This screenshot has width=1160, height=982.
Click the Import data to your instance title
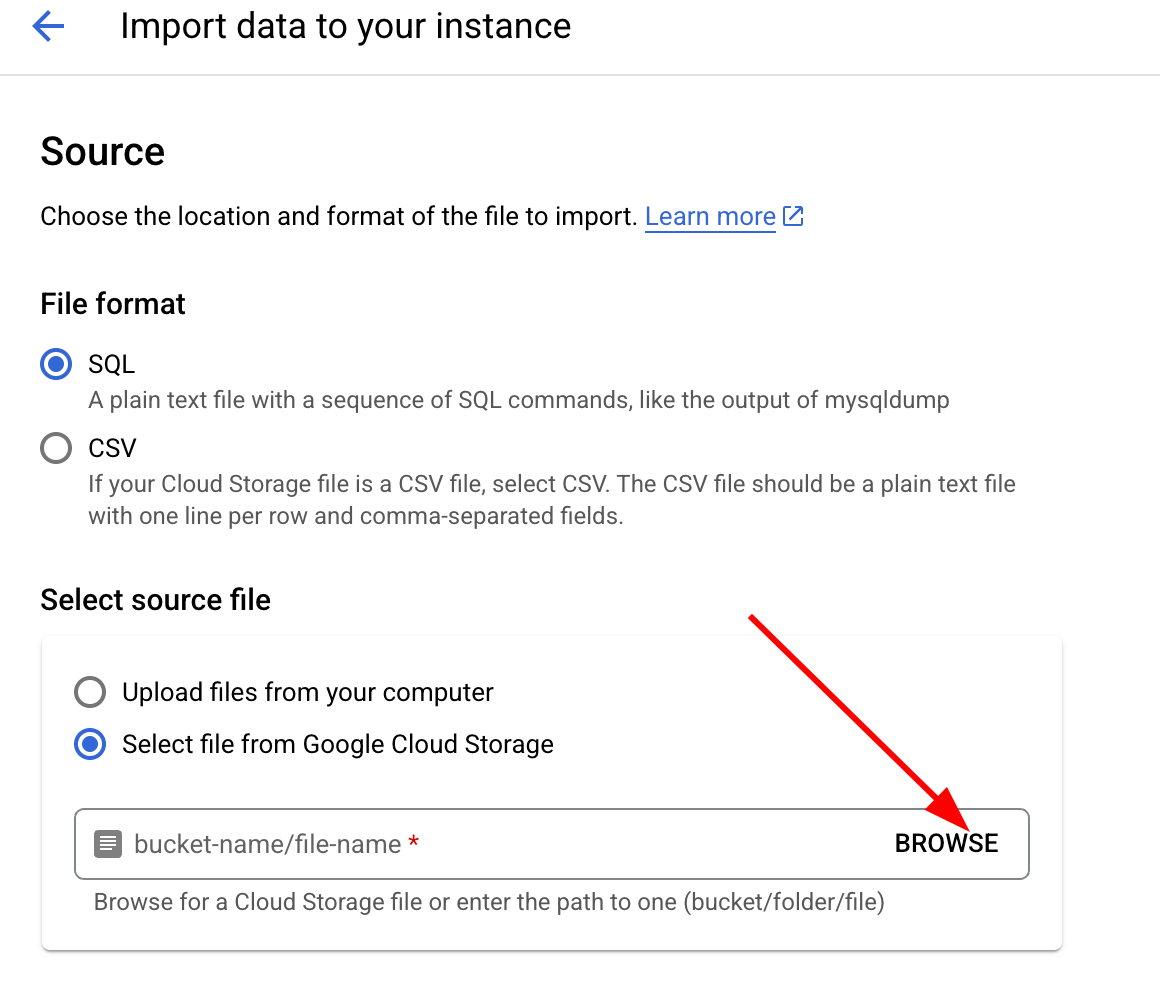click(345, 26)
